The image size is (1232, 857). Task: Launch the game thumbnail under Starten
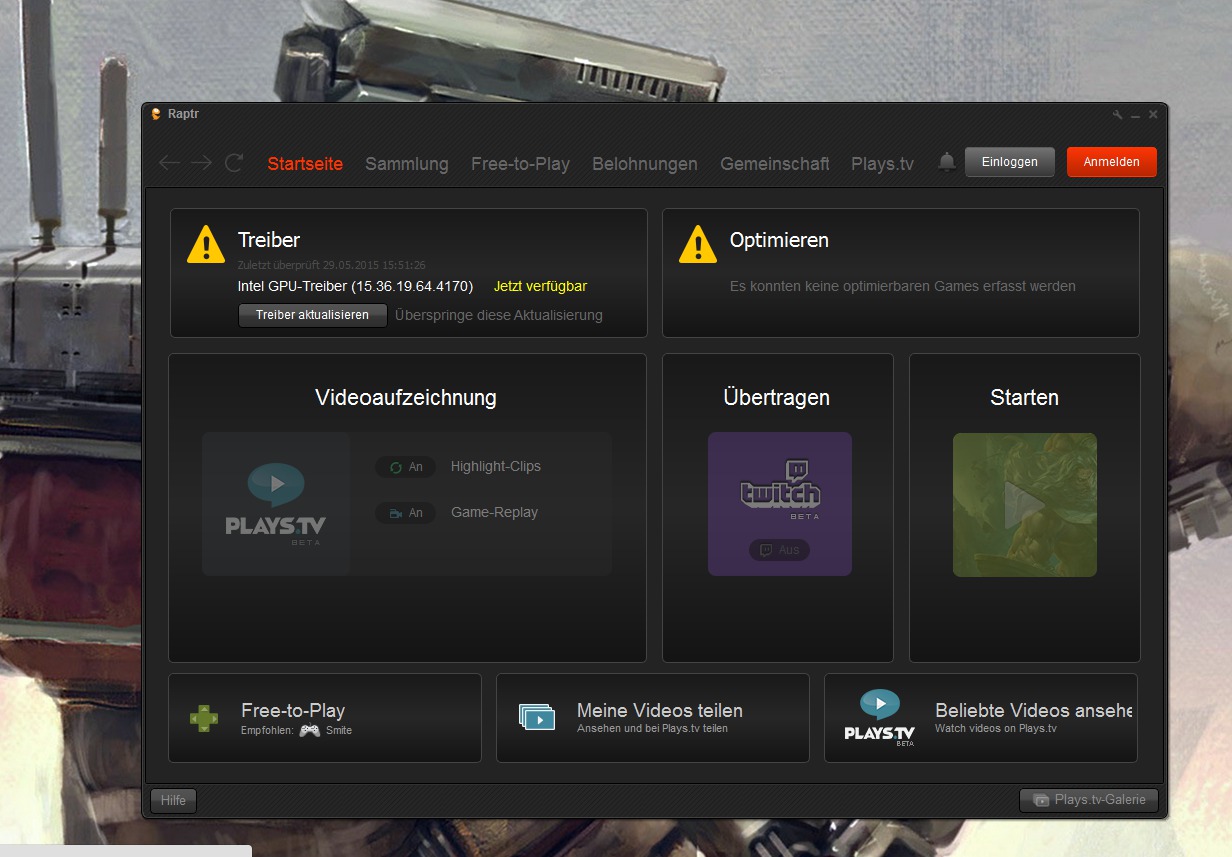click(x=1024, y=504)
